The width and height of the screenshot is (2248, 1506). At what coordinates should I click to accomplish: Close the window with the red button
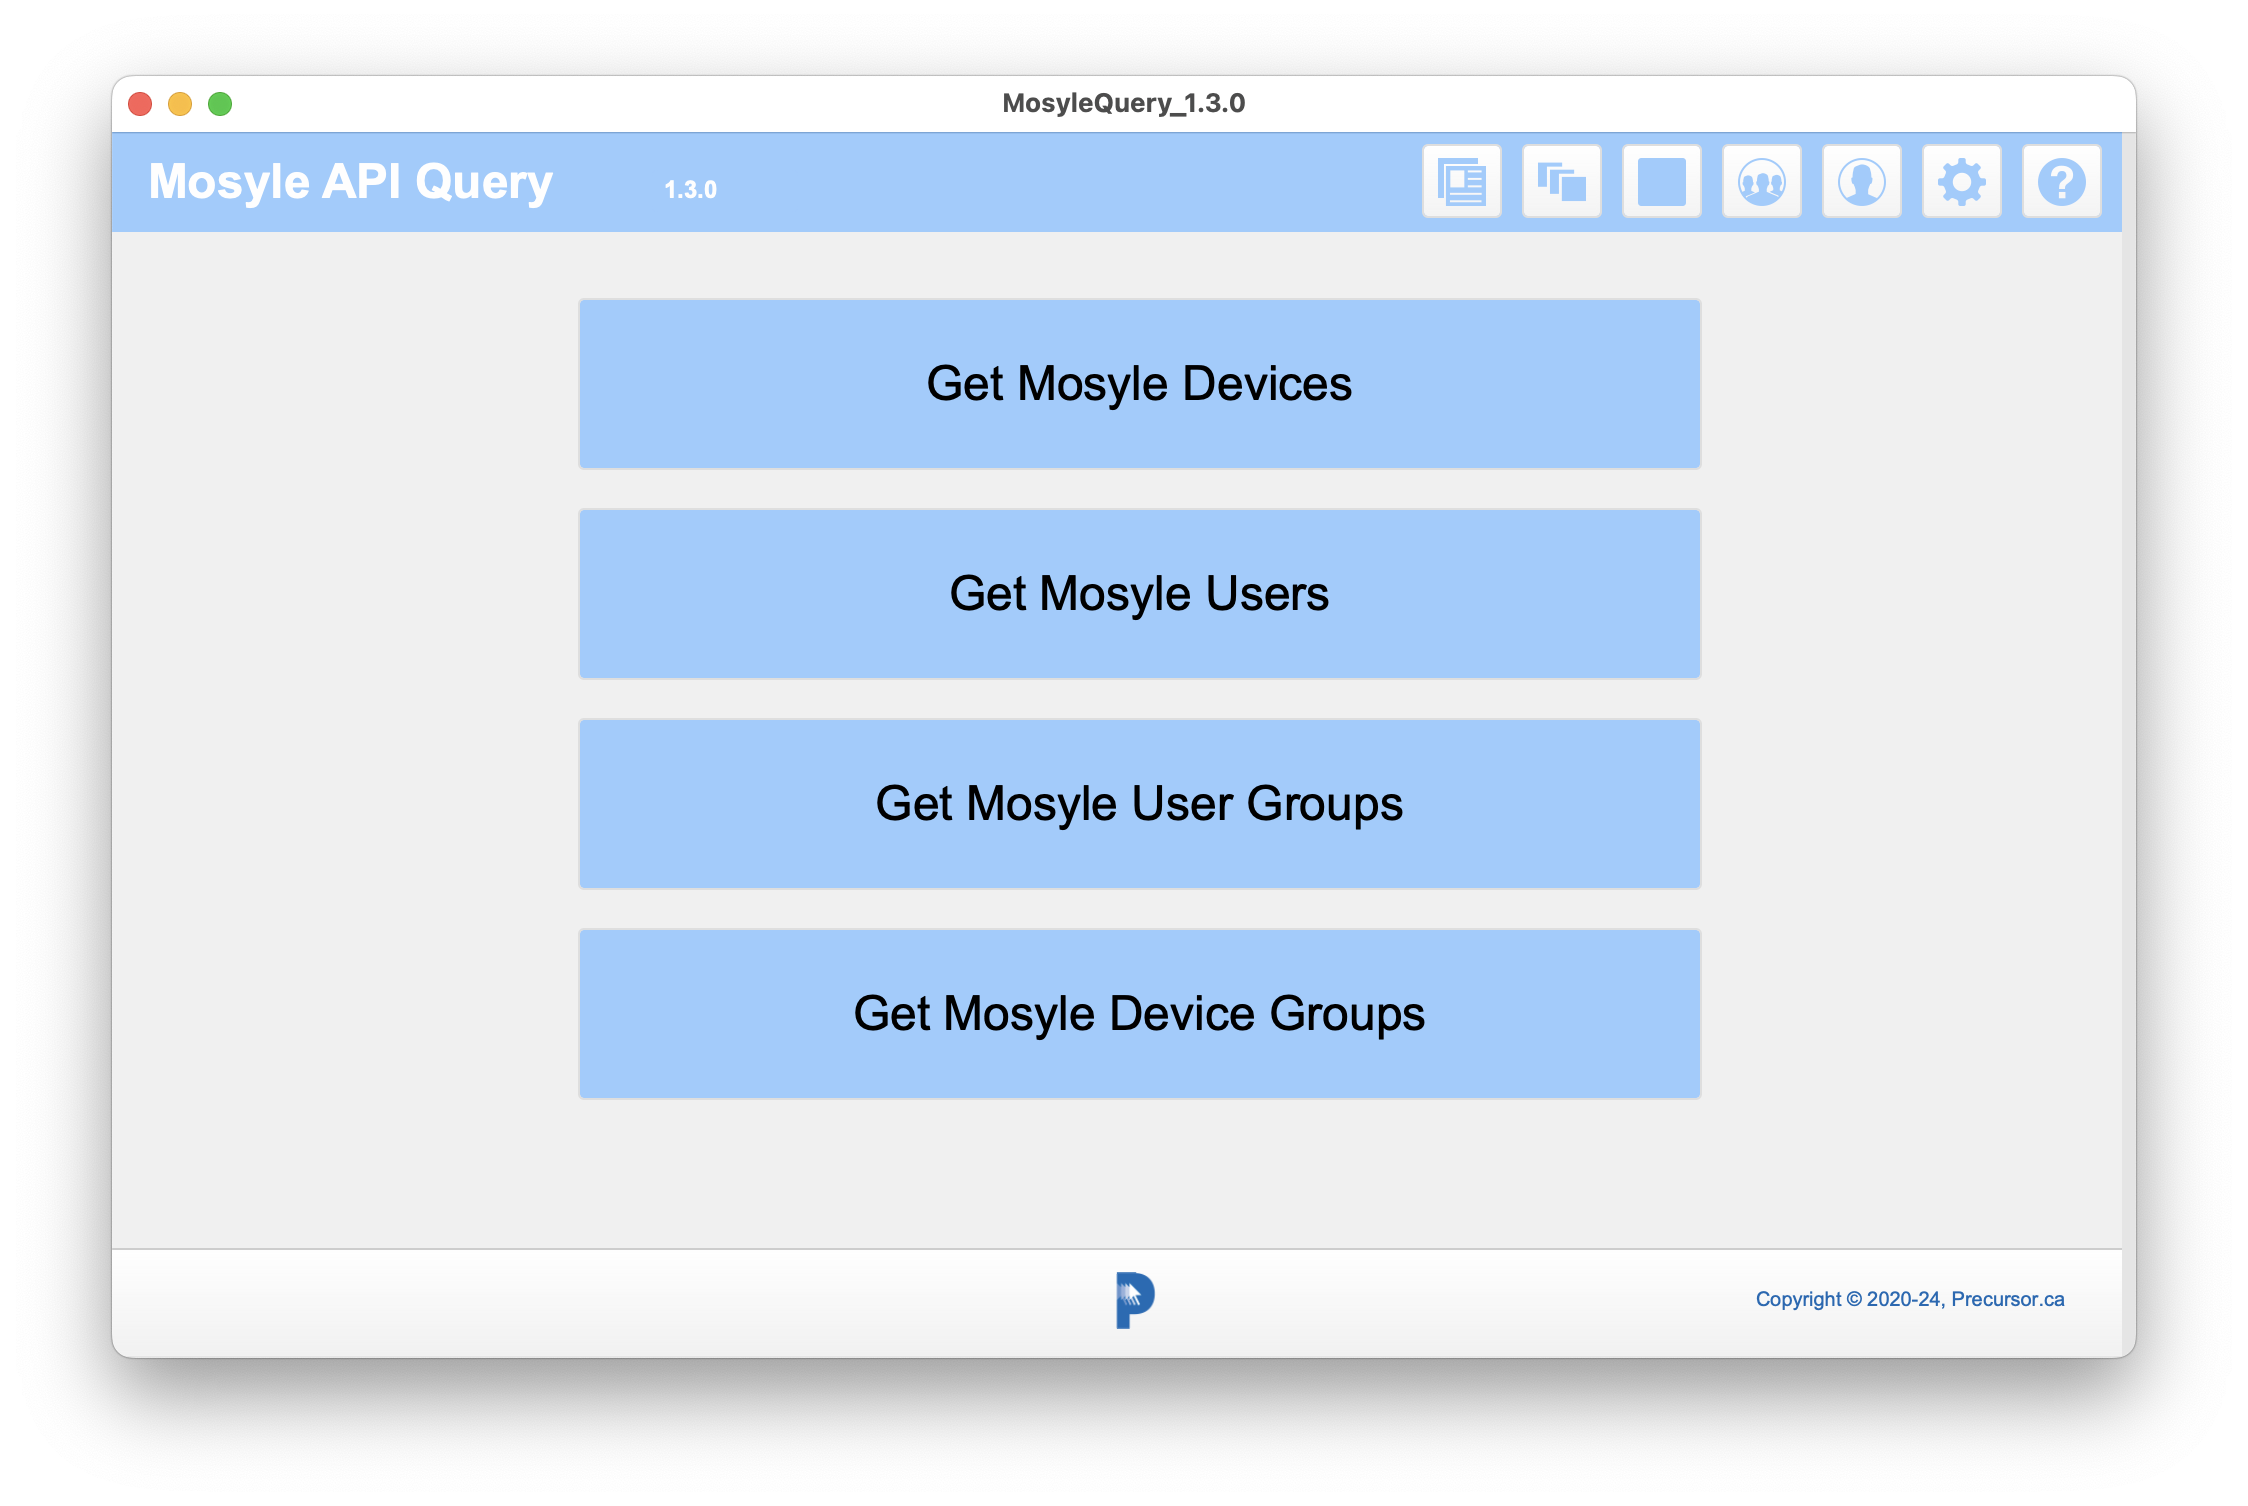click(x=140, y=104)
